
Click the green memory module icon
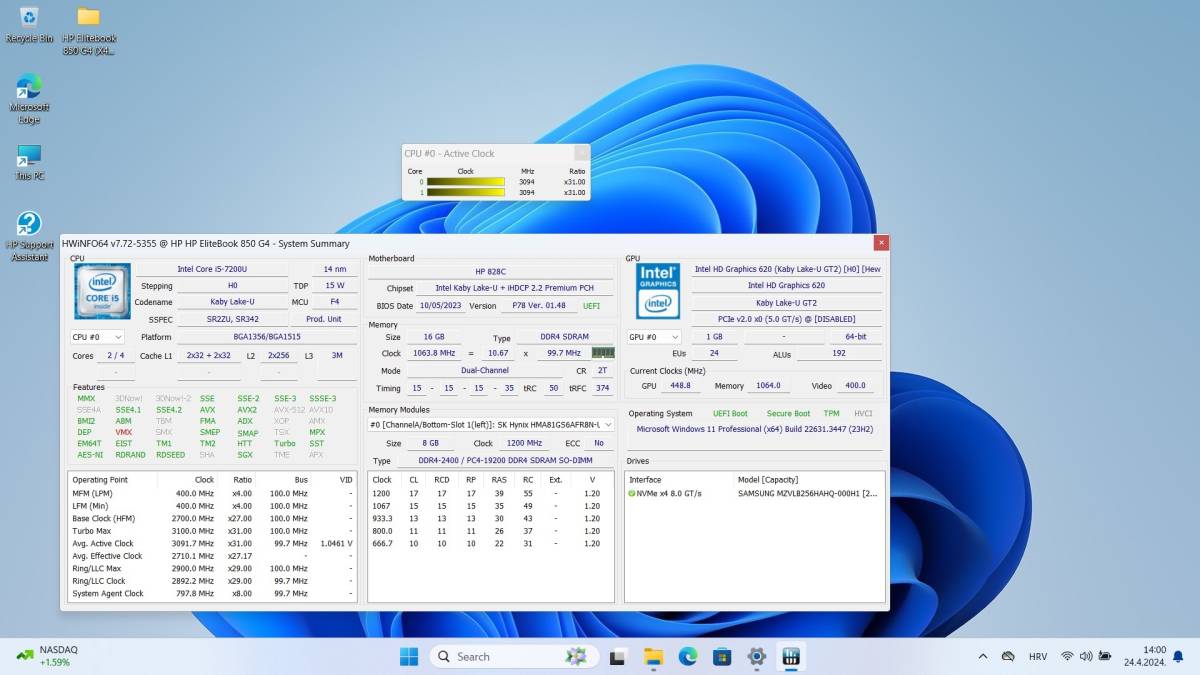point(603,352)
